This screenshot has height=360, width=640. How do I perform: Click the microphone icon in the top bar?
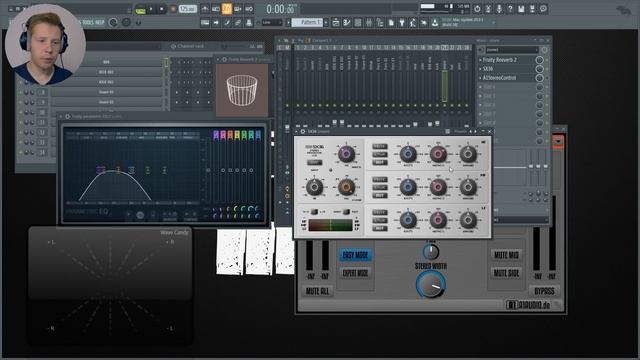(499, 9)
